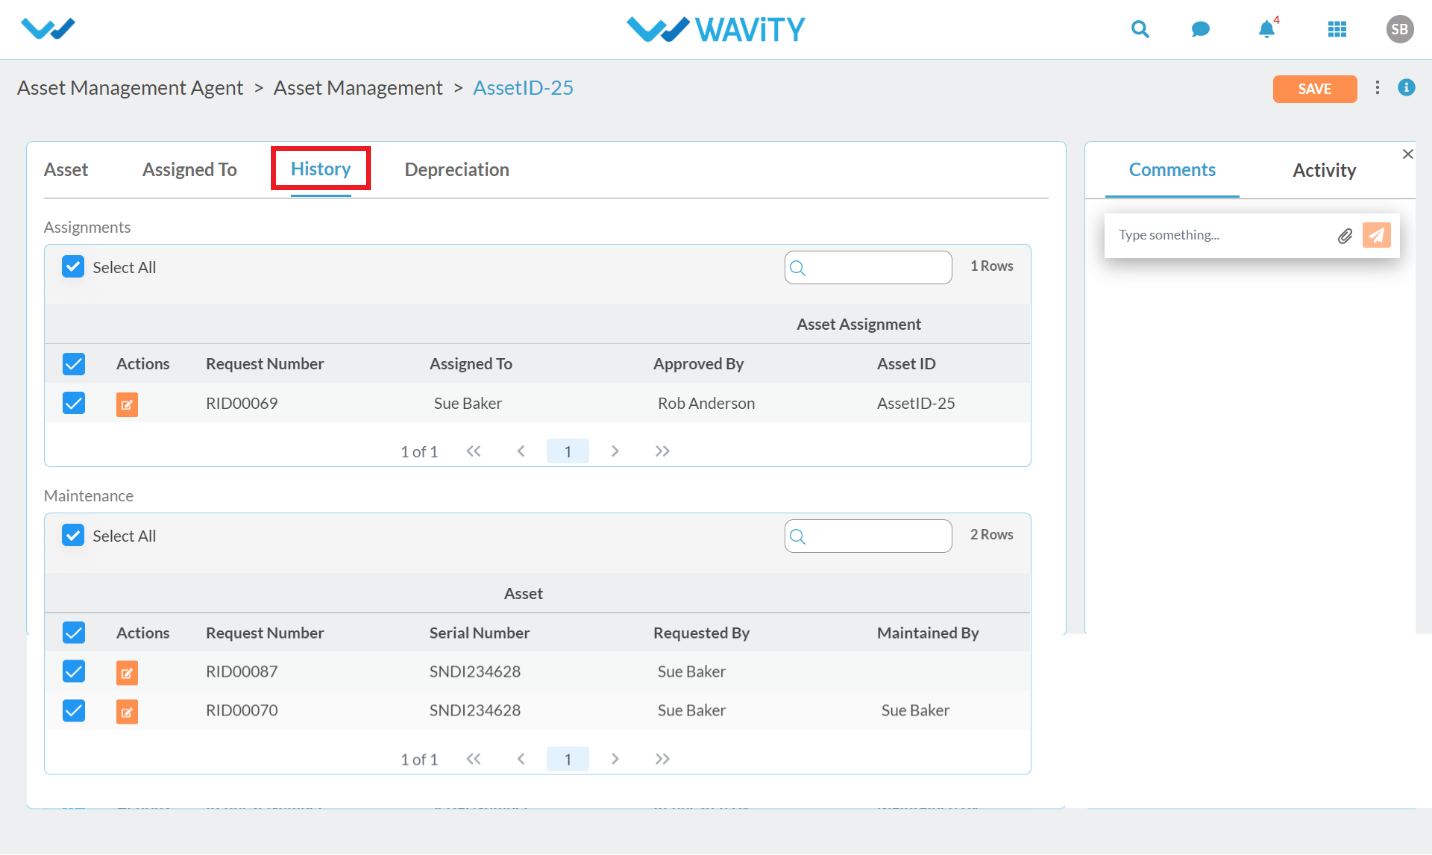This screenshot has width=1432, height=855.
Task: Toggle Select All in Assignments section
Action: click(x=73, y=266)
